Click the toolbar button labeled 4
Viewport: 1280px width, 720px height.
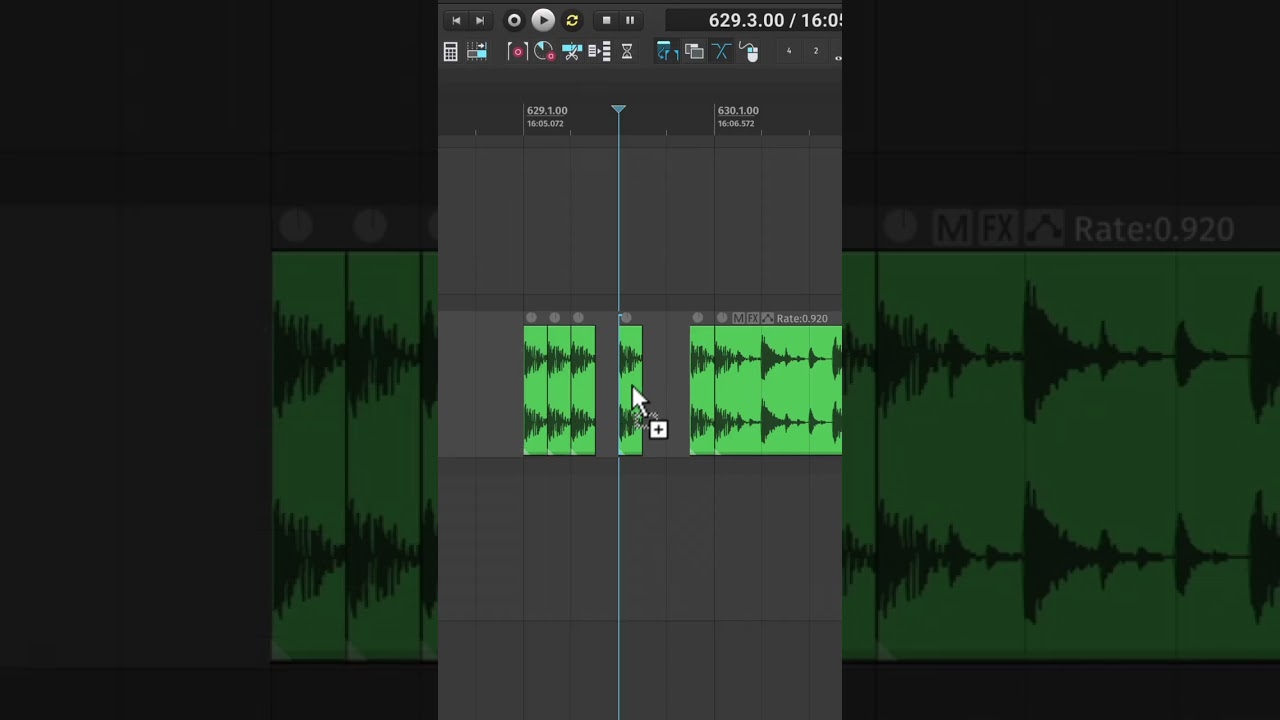(x=788, y=51)
